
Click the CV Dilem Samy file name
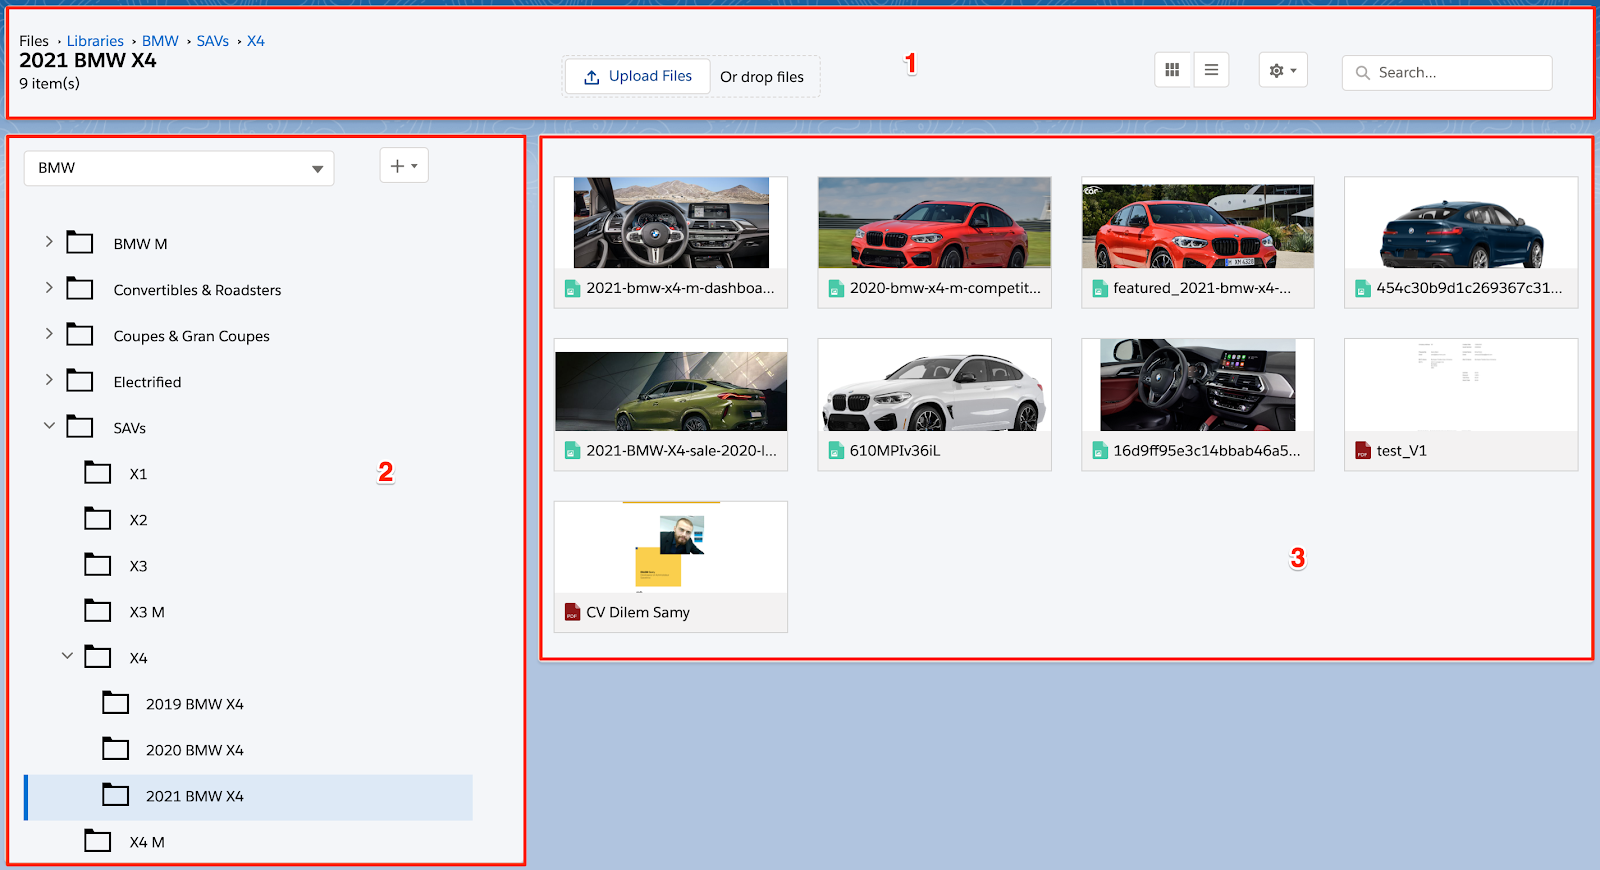tap(638, 612)
